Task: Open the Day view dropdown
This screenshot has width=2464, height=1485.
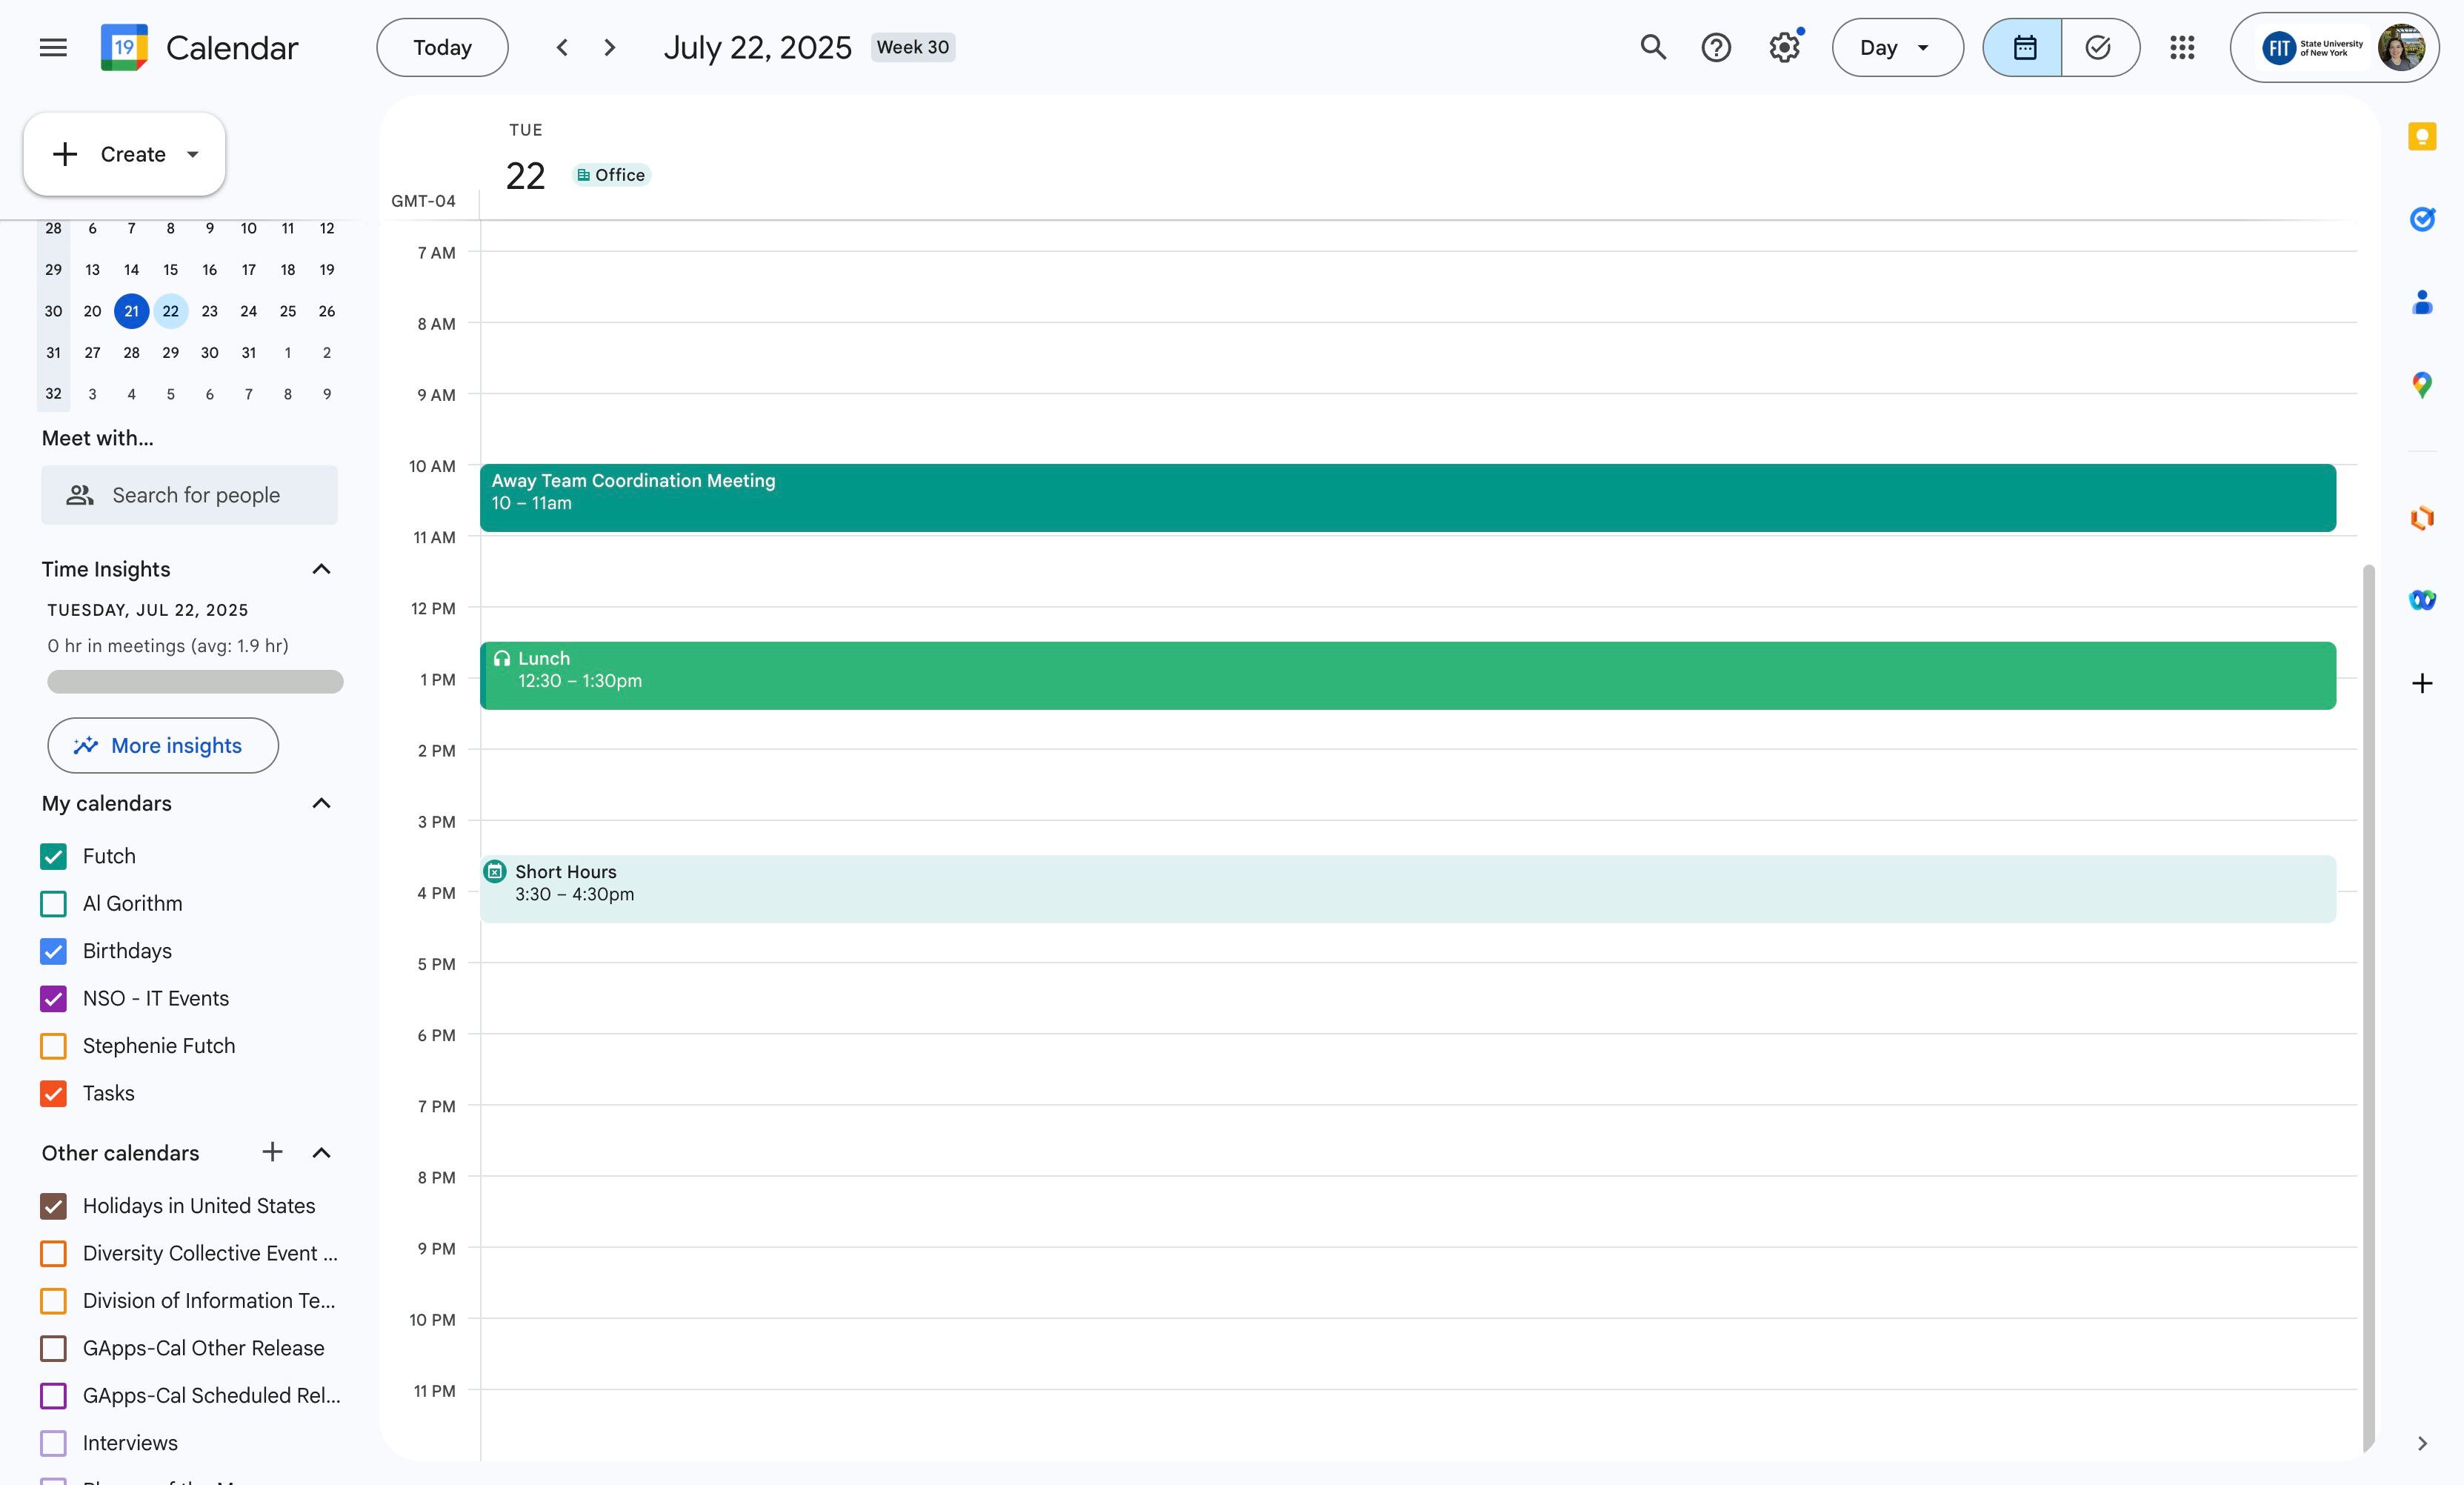Action: 1897,47
